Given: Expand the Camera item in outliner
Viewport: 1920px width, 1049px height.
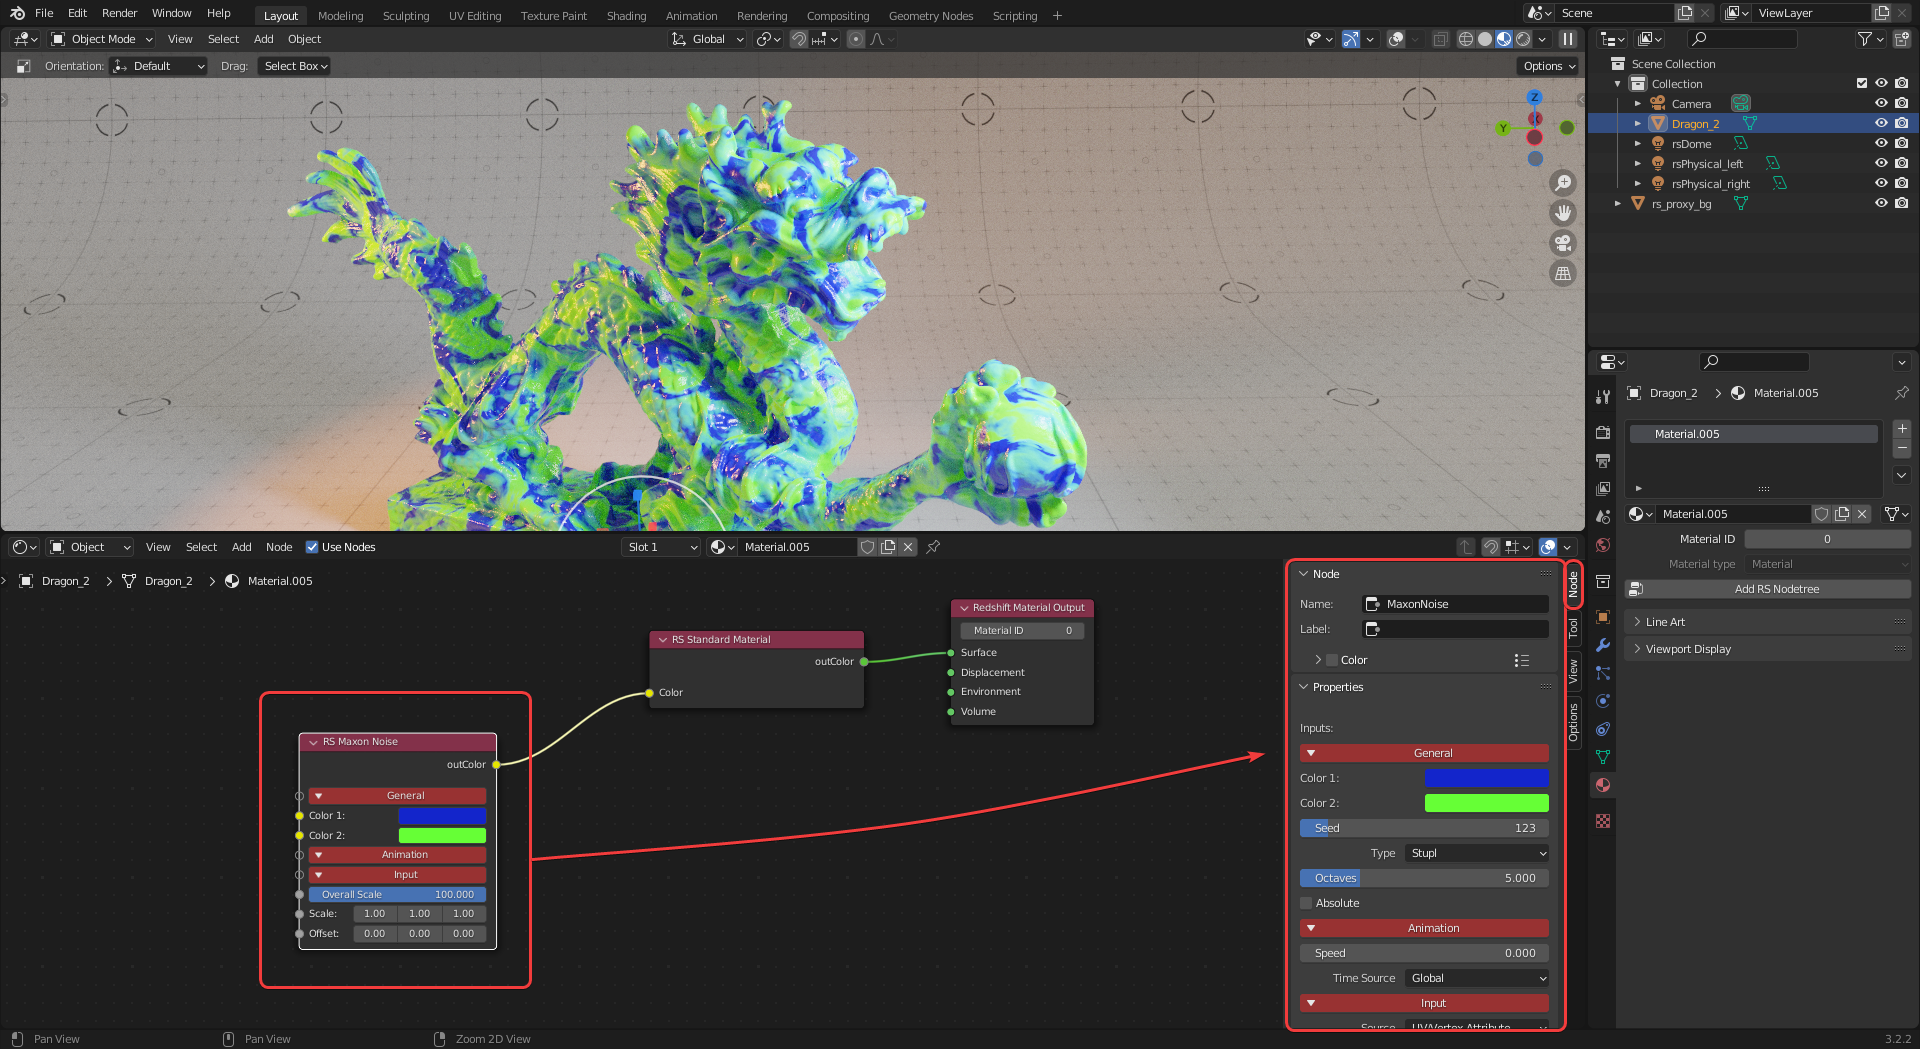Looking at the screenshot, I should point(1638,104).
